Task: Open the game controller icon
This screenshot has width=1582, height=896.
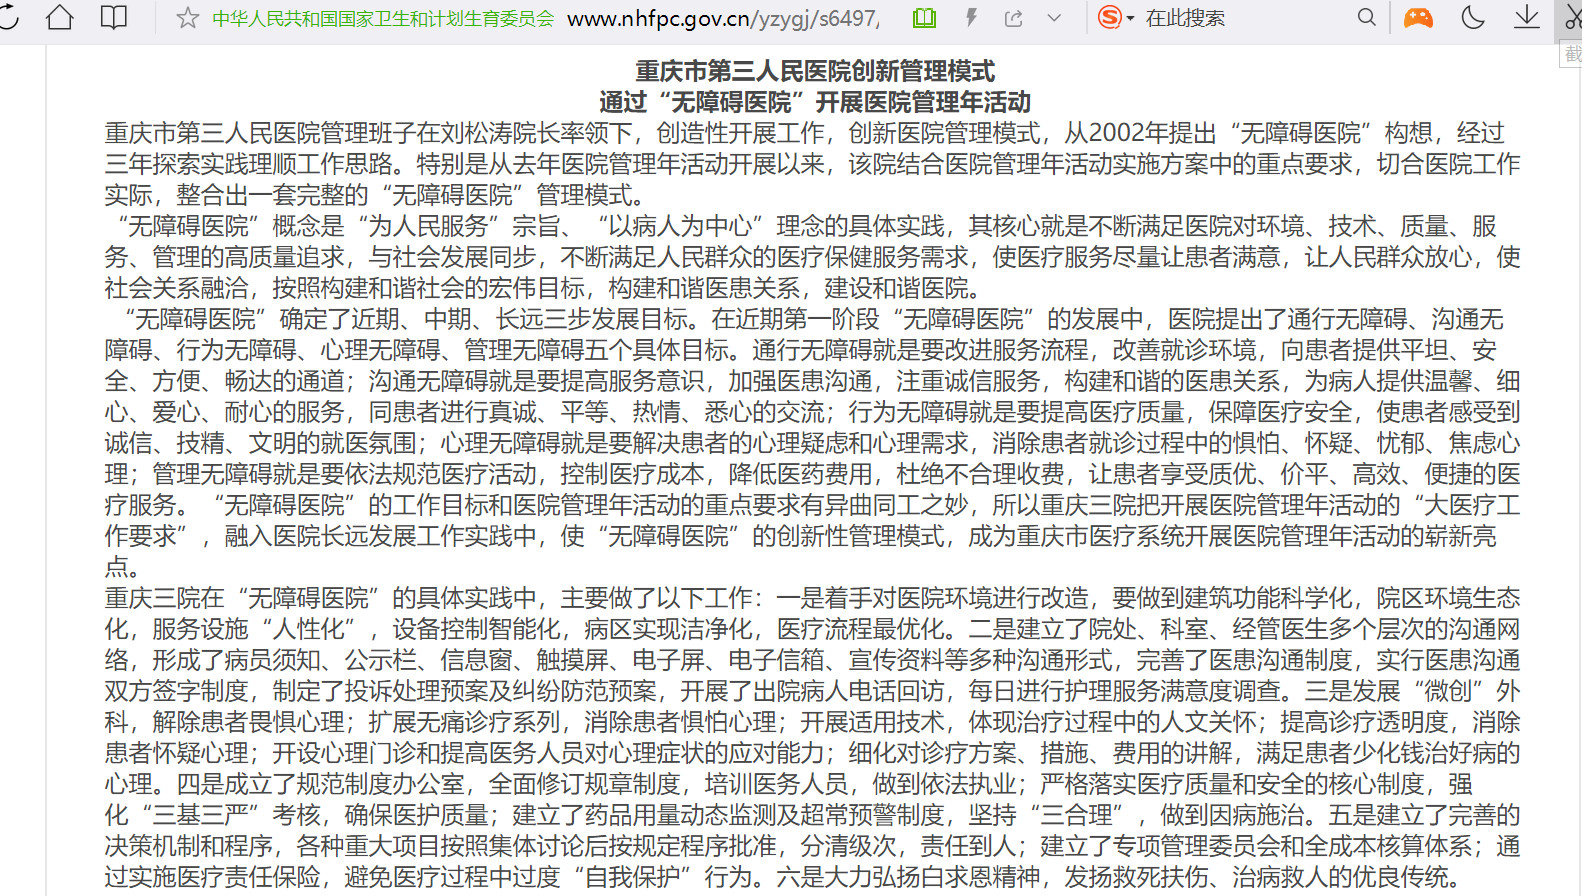Action: 1418,18
